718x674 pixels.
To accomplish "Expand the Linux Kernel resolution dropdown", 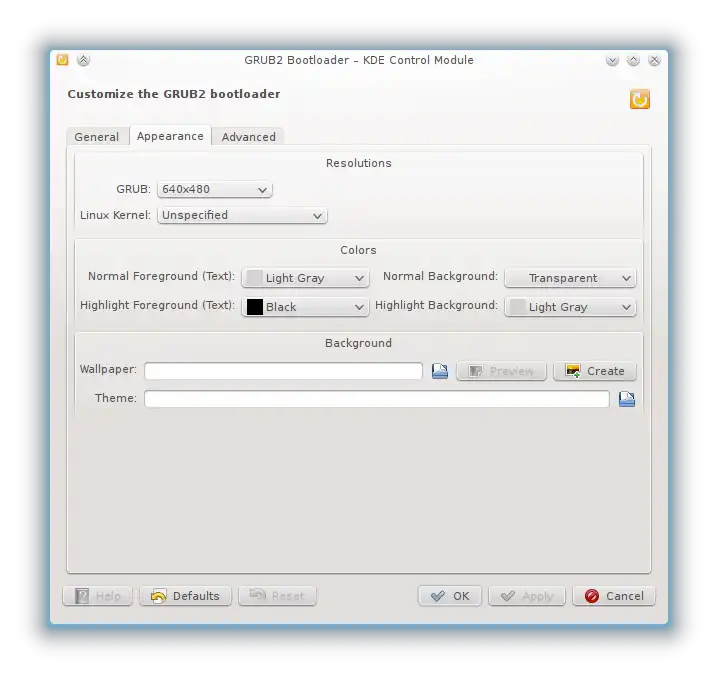I will tap(242, 215).
